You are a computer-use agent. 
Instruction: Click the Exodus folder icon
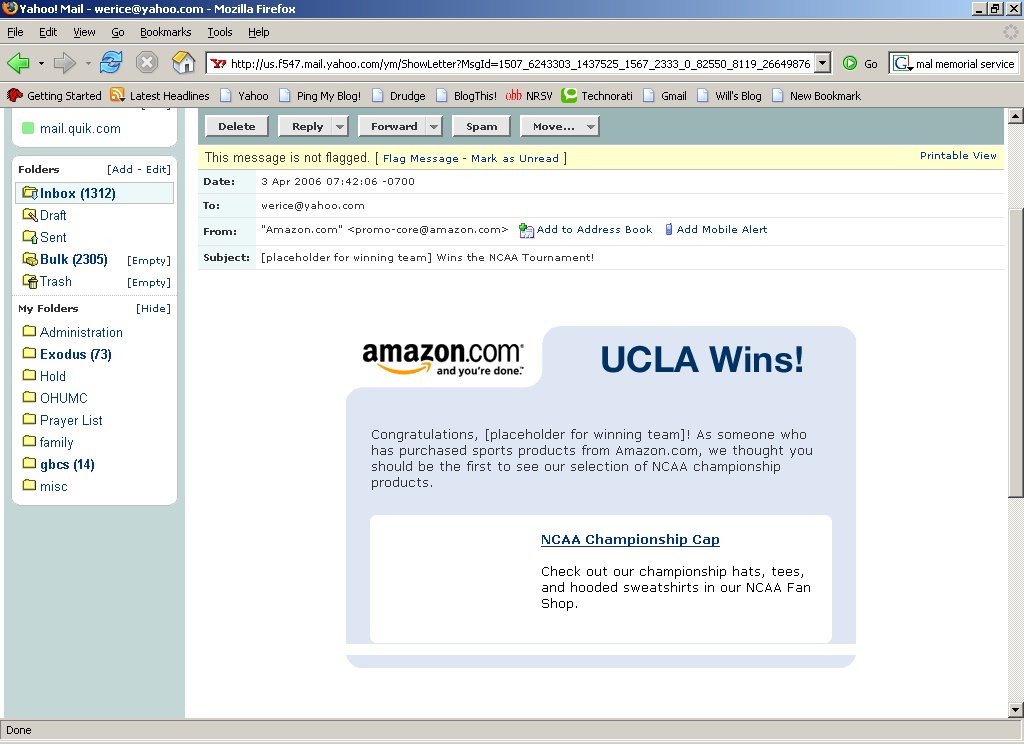click(x=29, y=353)
